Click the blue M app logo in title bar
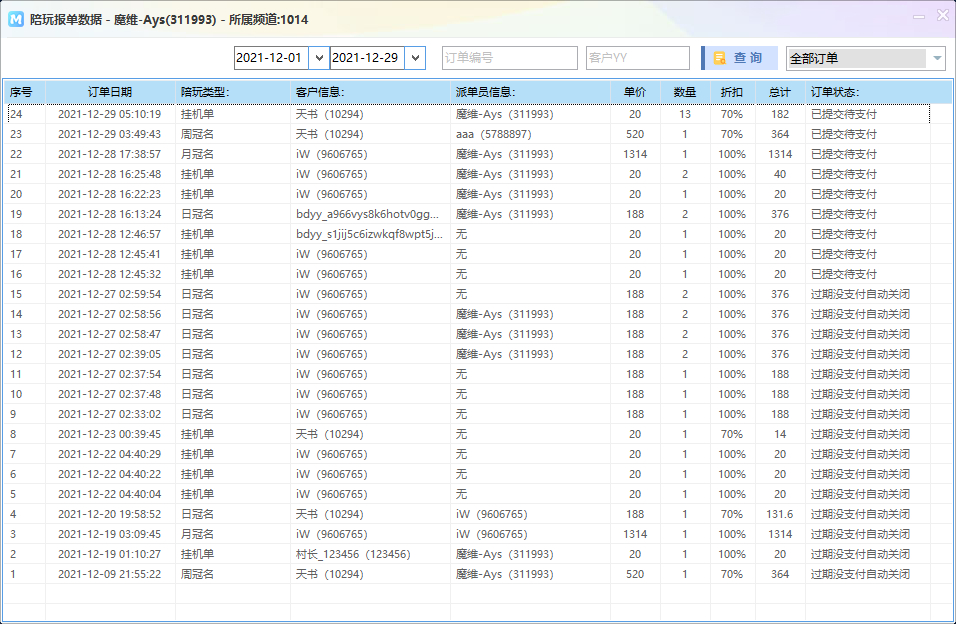 (16, 20)
